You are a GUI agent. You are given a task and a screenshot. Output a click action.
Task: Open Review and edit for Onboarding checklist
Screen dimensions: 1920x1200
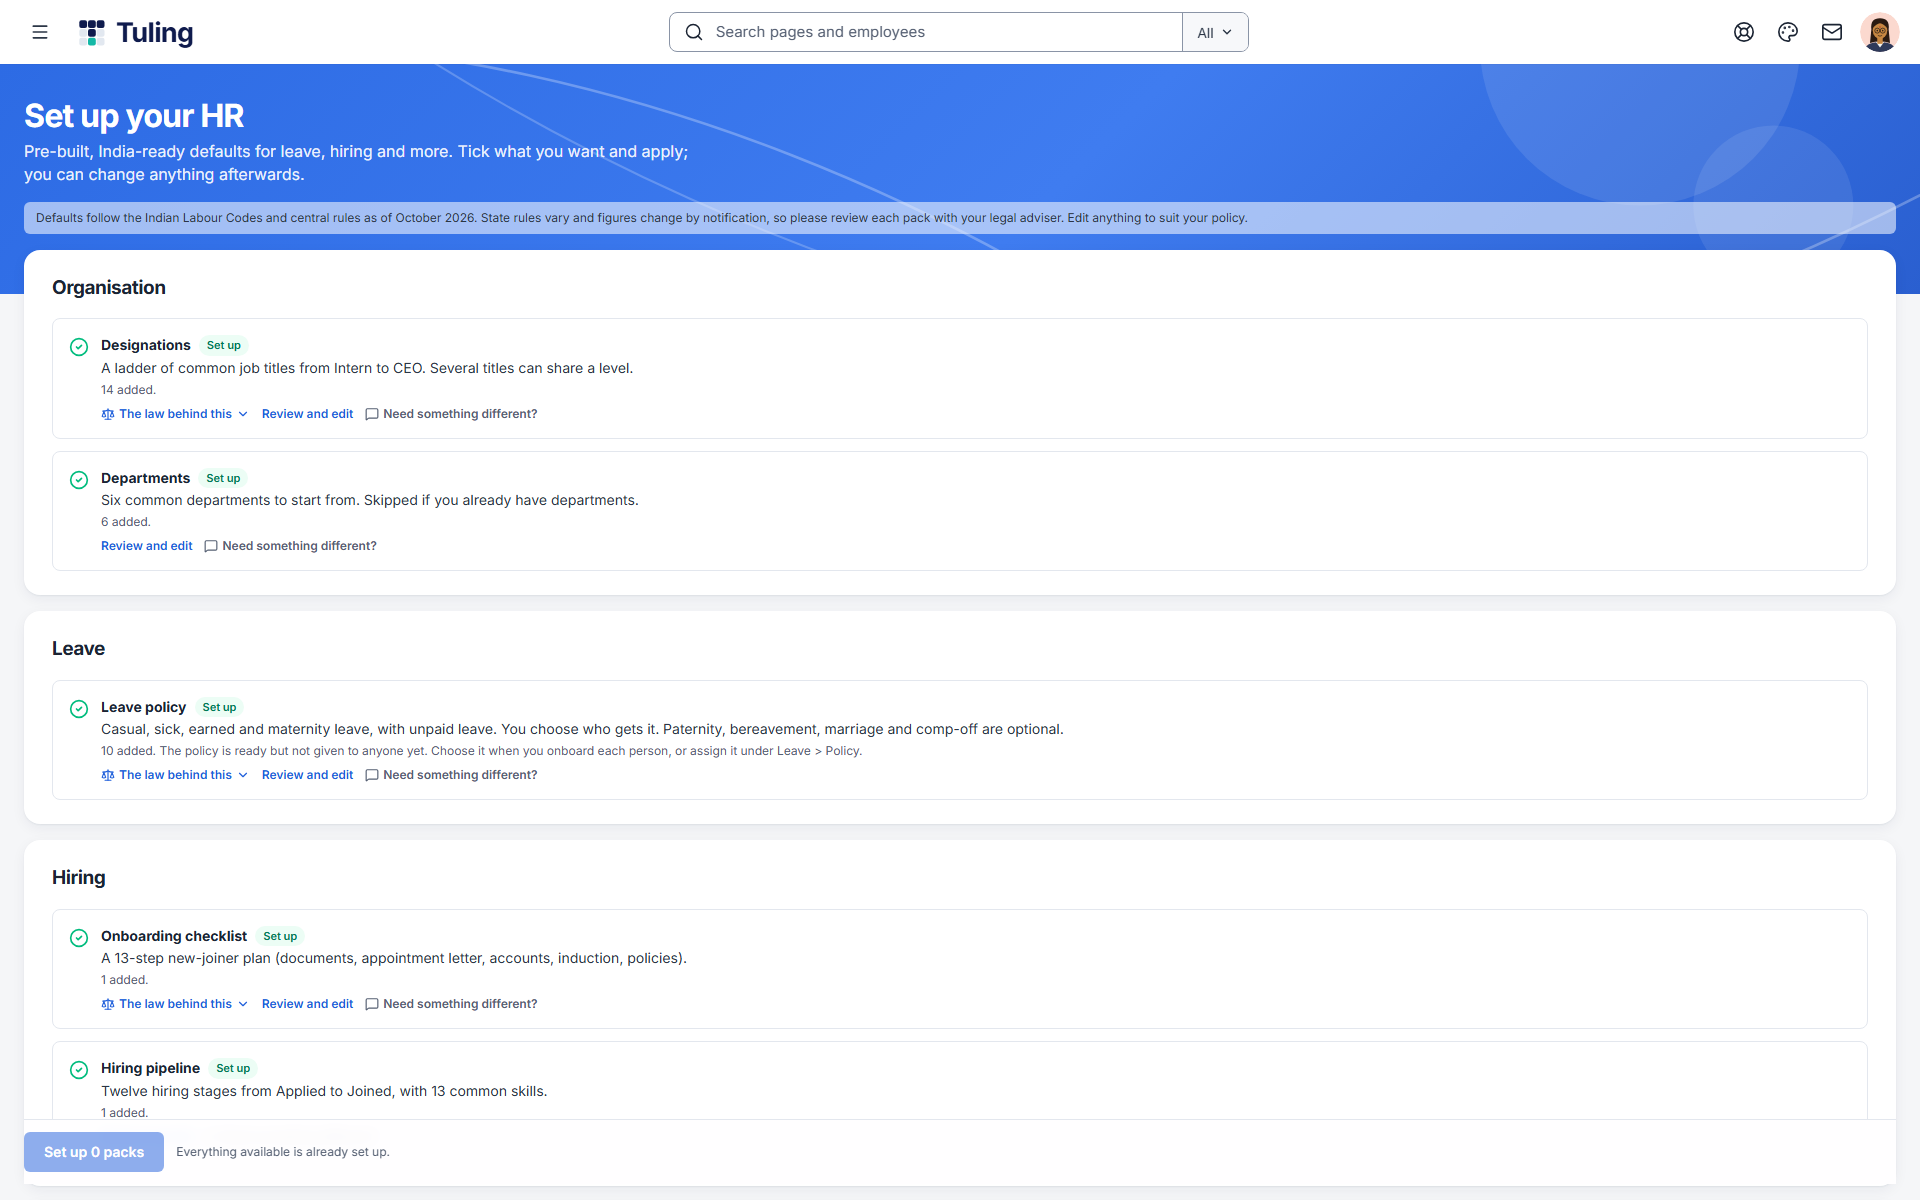click(307, 1004)
